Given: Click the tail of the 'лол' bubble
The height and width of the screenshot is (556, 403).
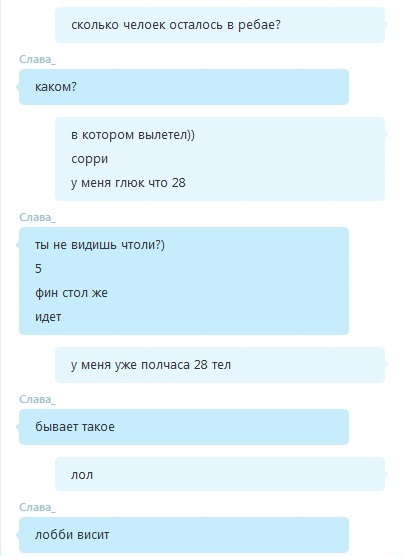Looking at the screenshot, I should (x=386, y=474).
